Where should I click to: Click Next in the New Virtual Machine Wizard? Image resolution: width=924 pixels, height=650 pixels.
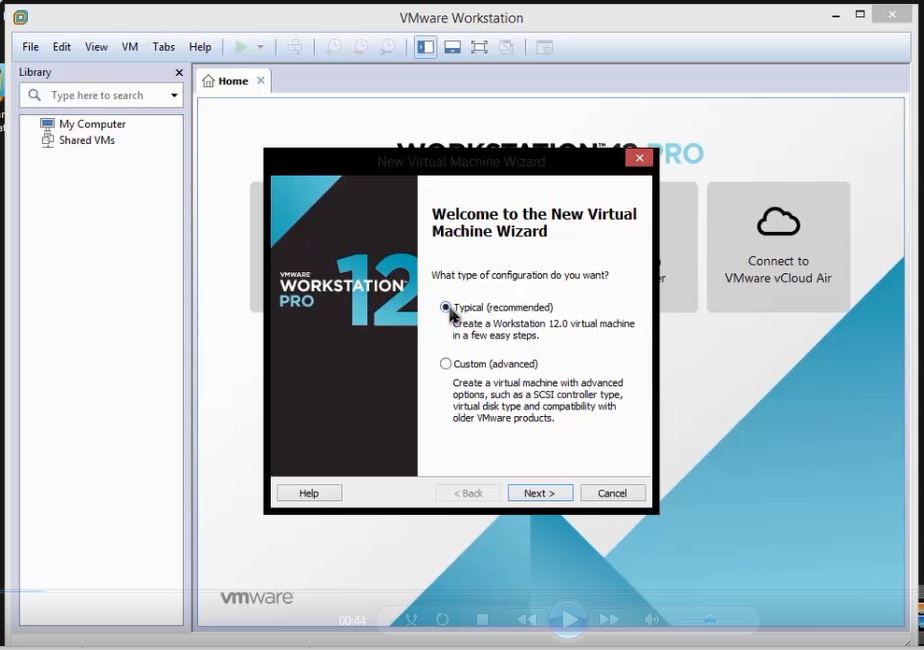click(x=539, y=492)
